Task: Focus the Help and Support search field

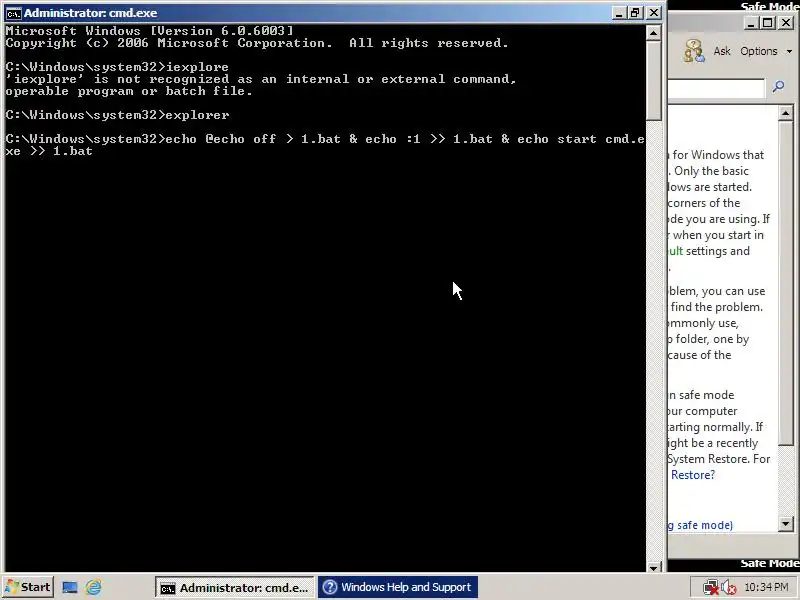Action: [717, 88]
